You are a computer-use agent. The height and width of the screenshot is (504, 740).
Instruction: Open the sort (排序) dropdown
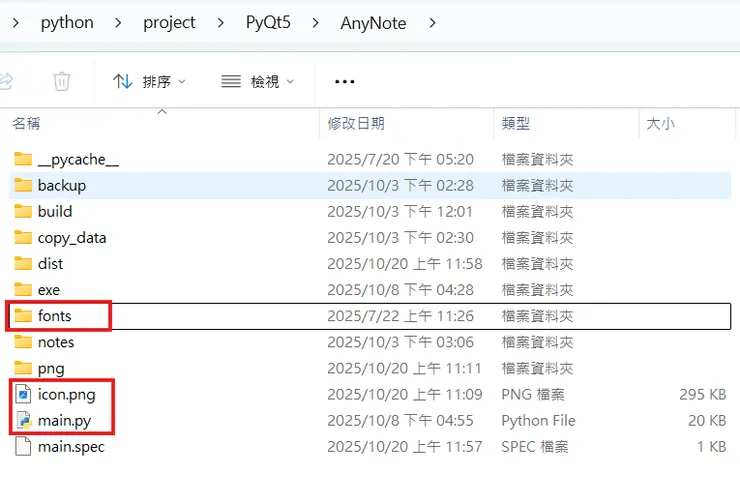tap(149, 82)
